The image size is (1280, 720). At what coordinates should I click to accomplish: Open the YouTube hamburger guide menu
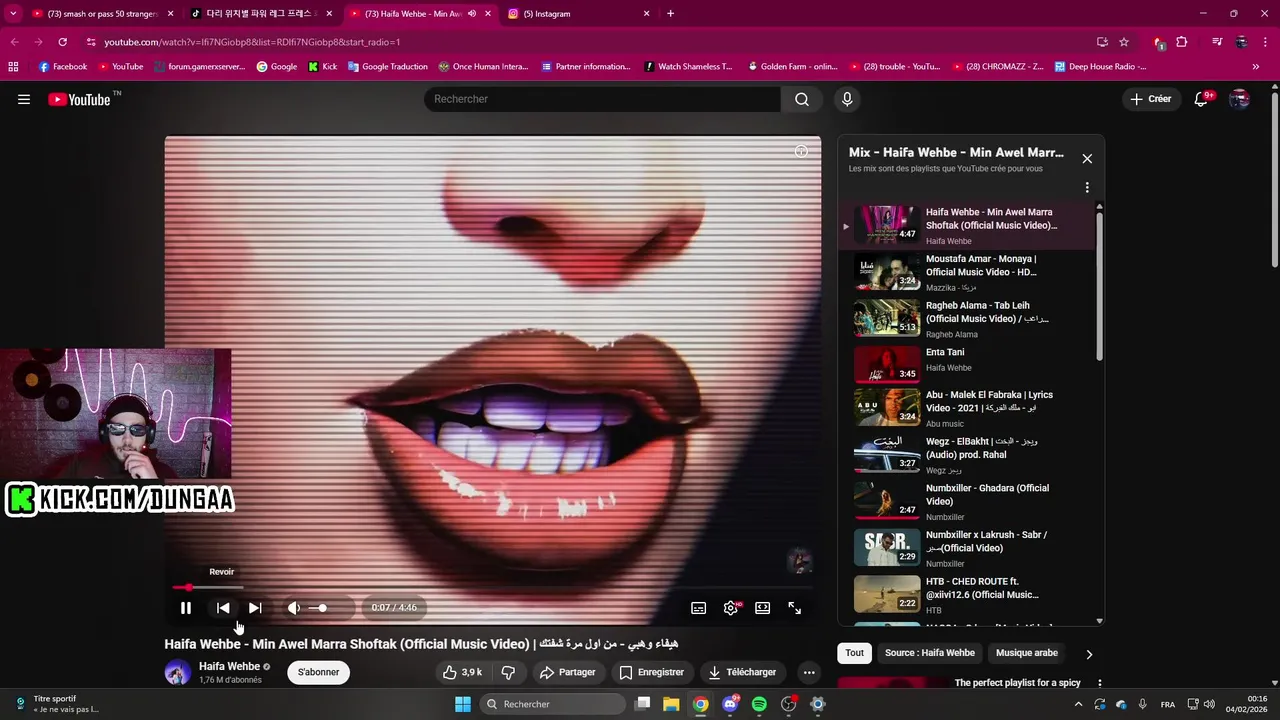click(24, 99)
